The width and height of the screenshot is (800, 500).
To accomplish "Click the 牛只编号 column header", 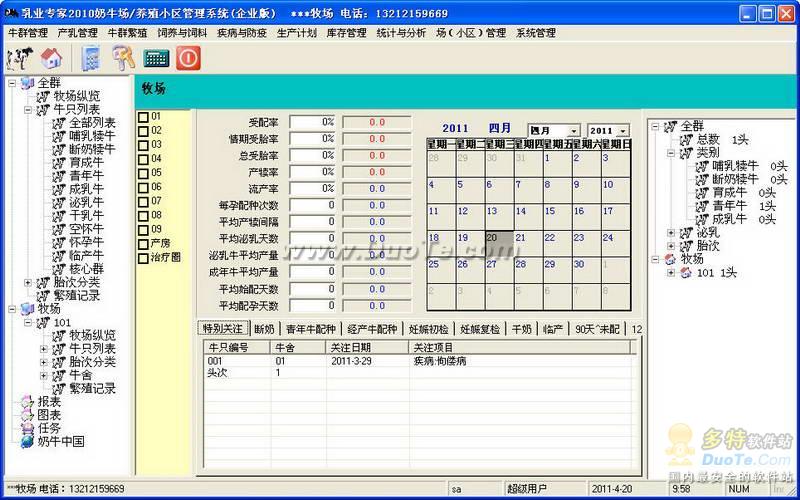I will (237, 347).
